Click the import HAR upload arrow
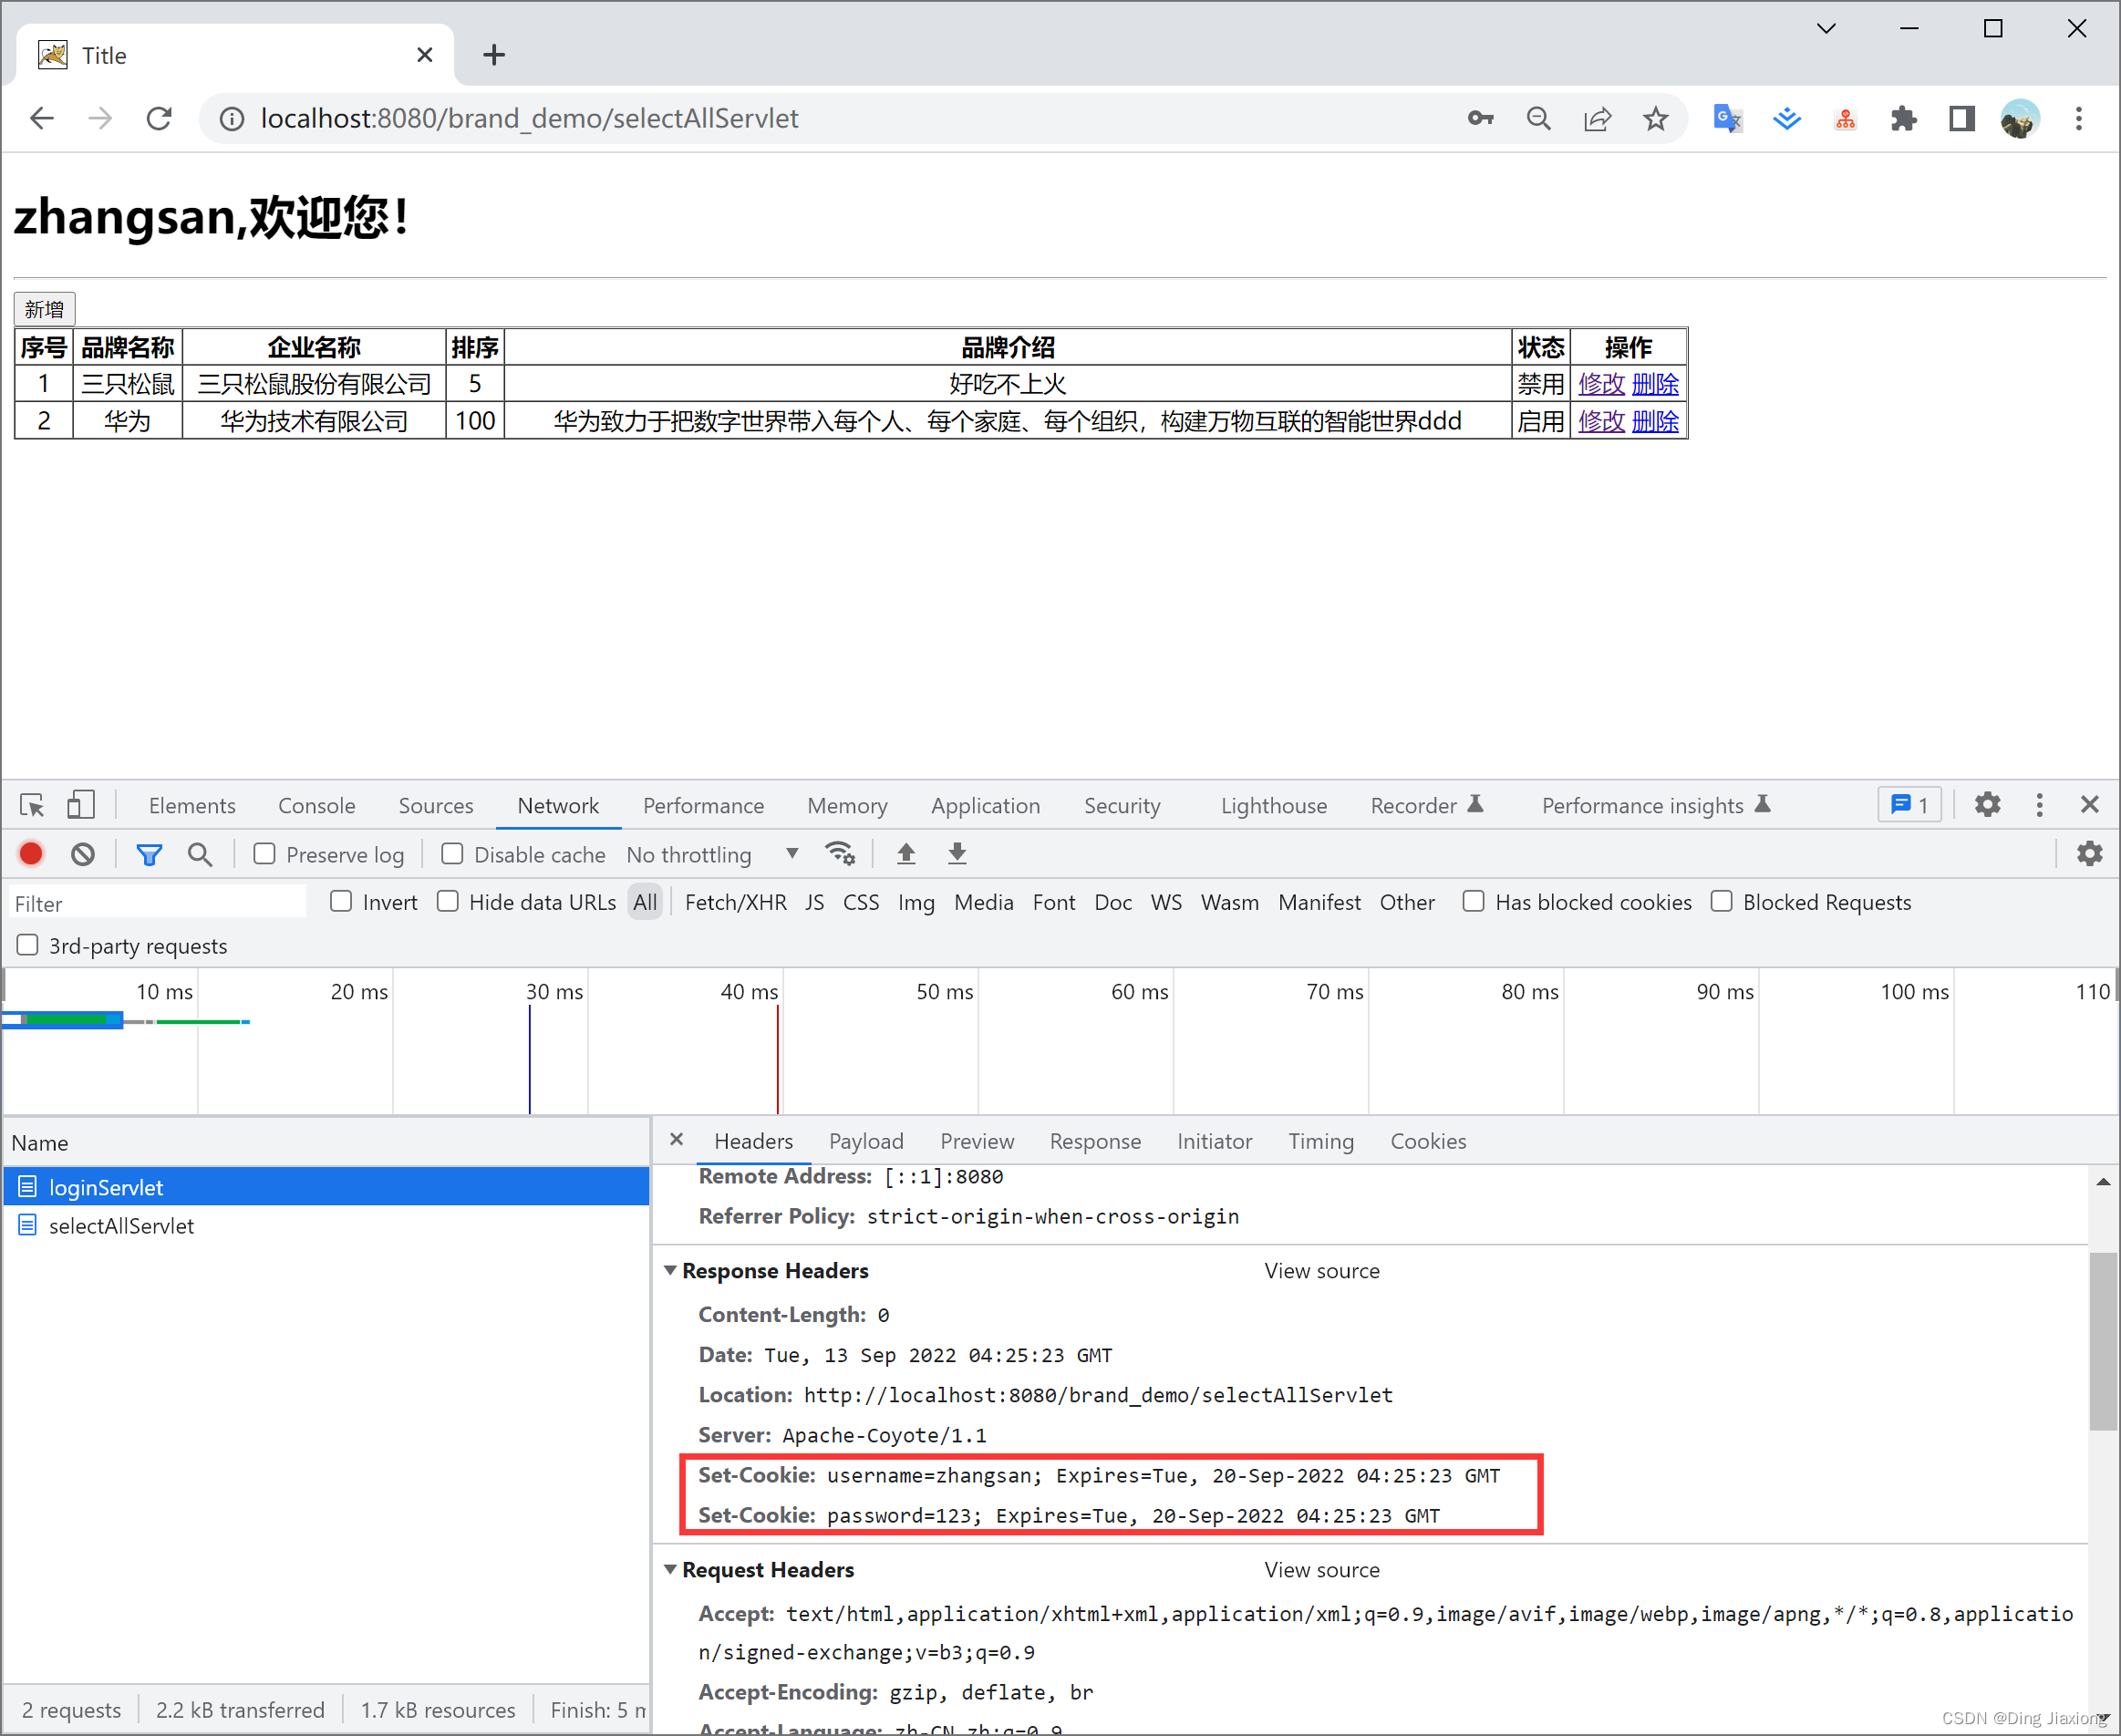This screenshot has width=2121, height=1736. 906,854
